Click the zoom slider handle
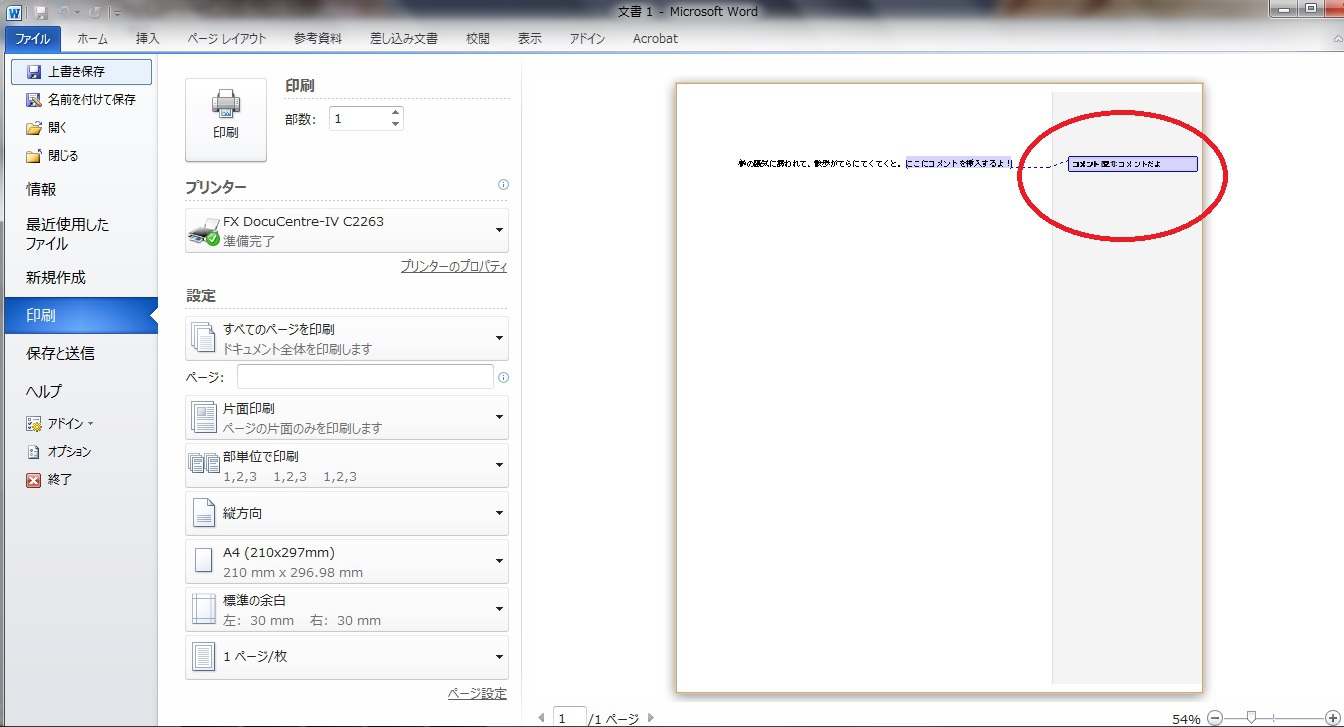This screenshot has height=727, width=1344. click(x=1251, y=718)
